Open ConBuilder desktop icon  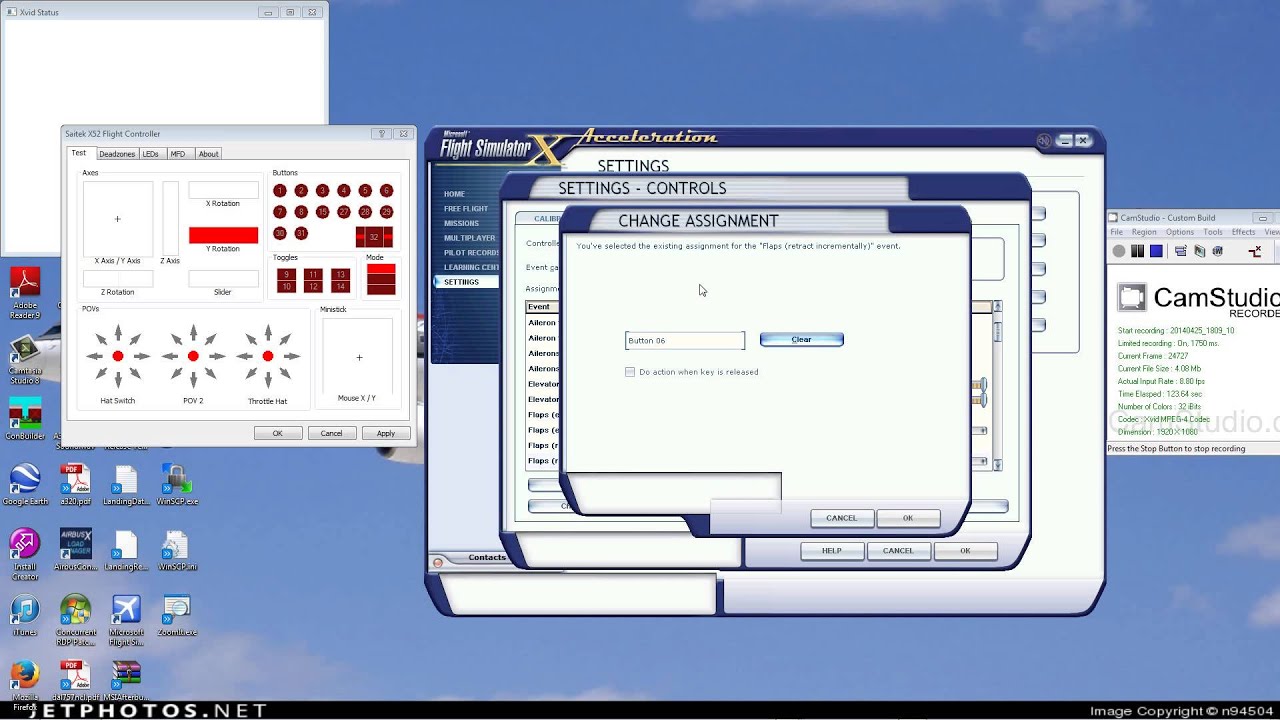pos(25,420)
